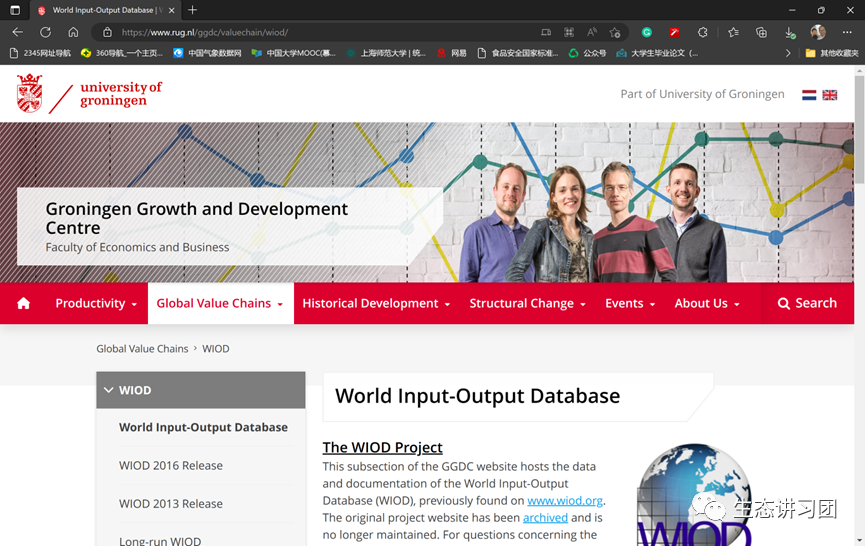865x546 pixels.
Task: Open a new browser tab
Action: [x=192, y=10]
